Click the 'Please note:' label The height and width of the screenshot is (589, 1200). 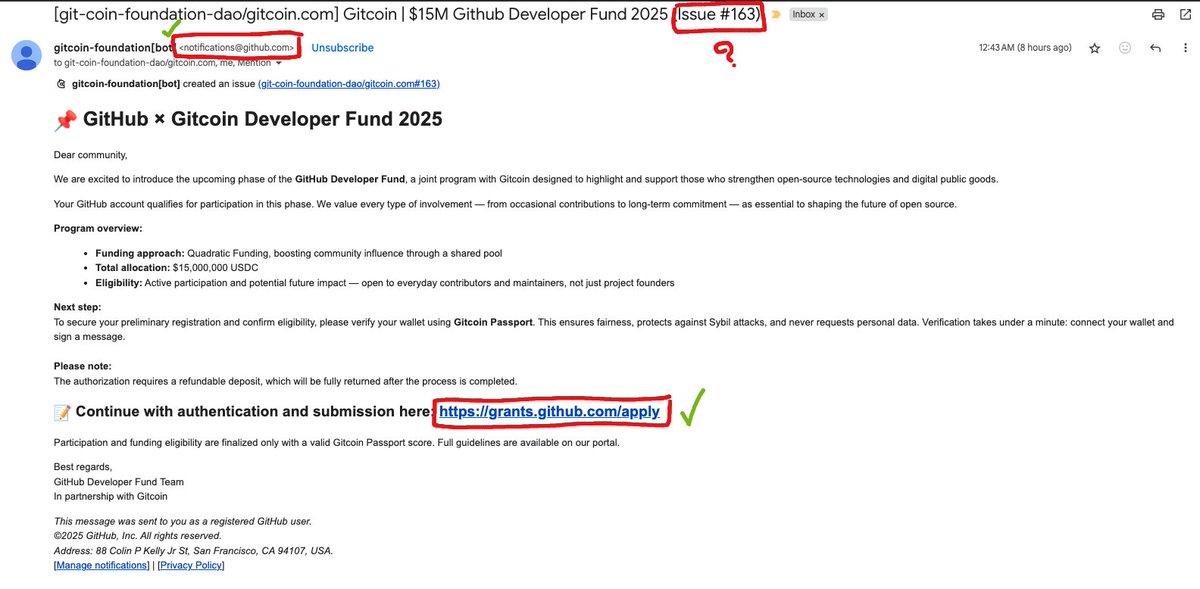[x=83, y=366]
